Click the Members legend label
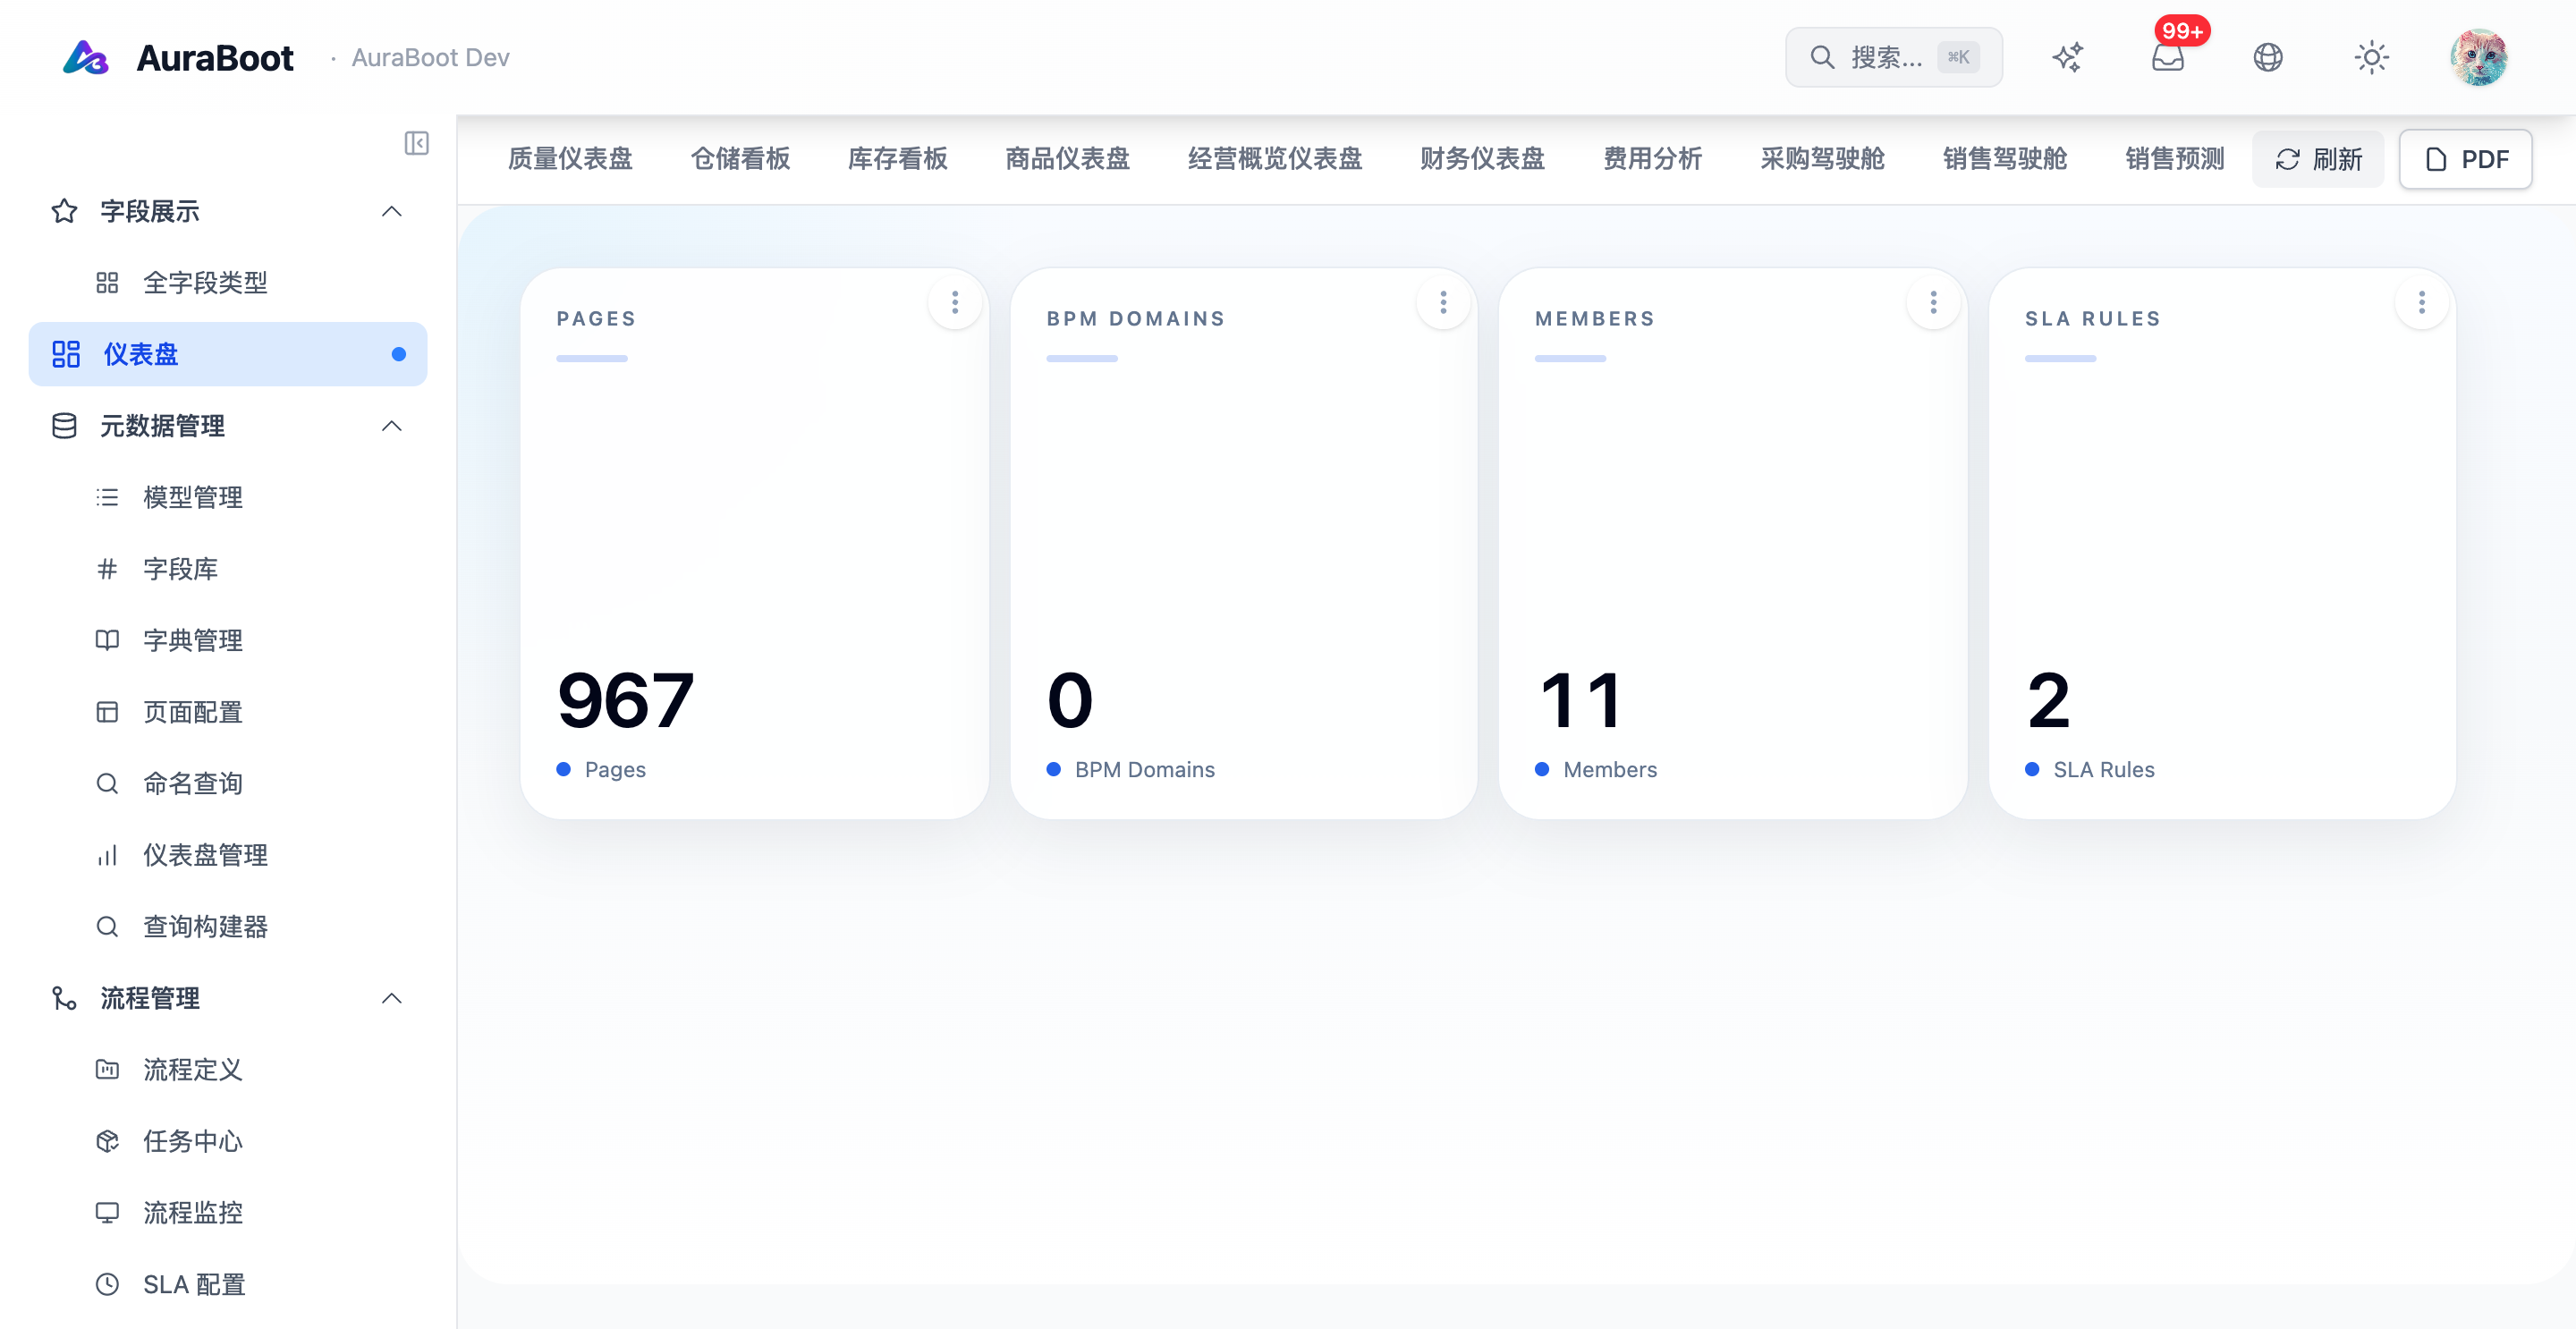This screenshot has height=1329, width=2576. point(1610,769)
